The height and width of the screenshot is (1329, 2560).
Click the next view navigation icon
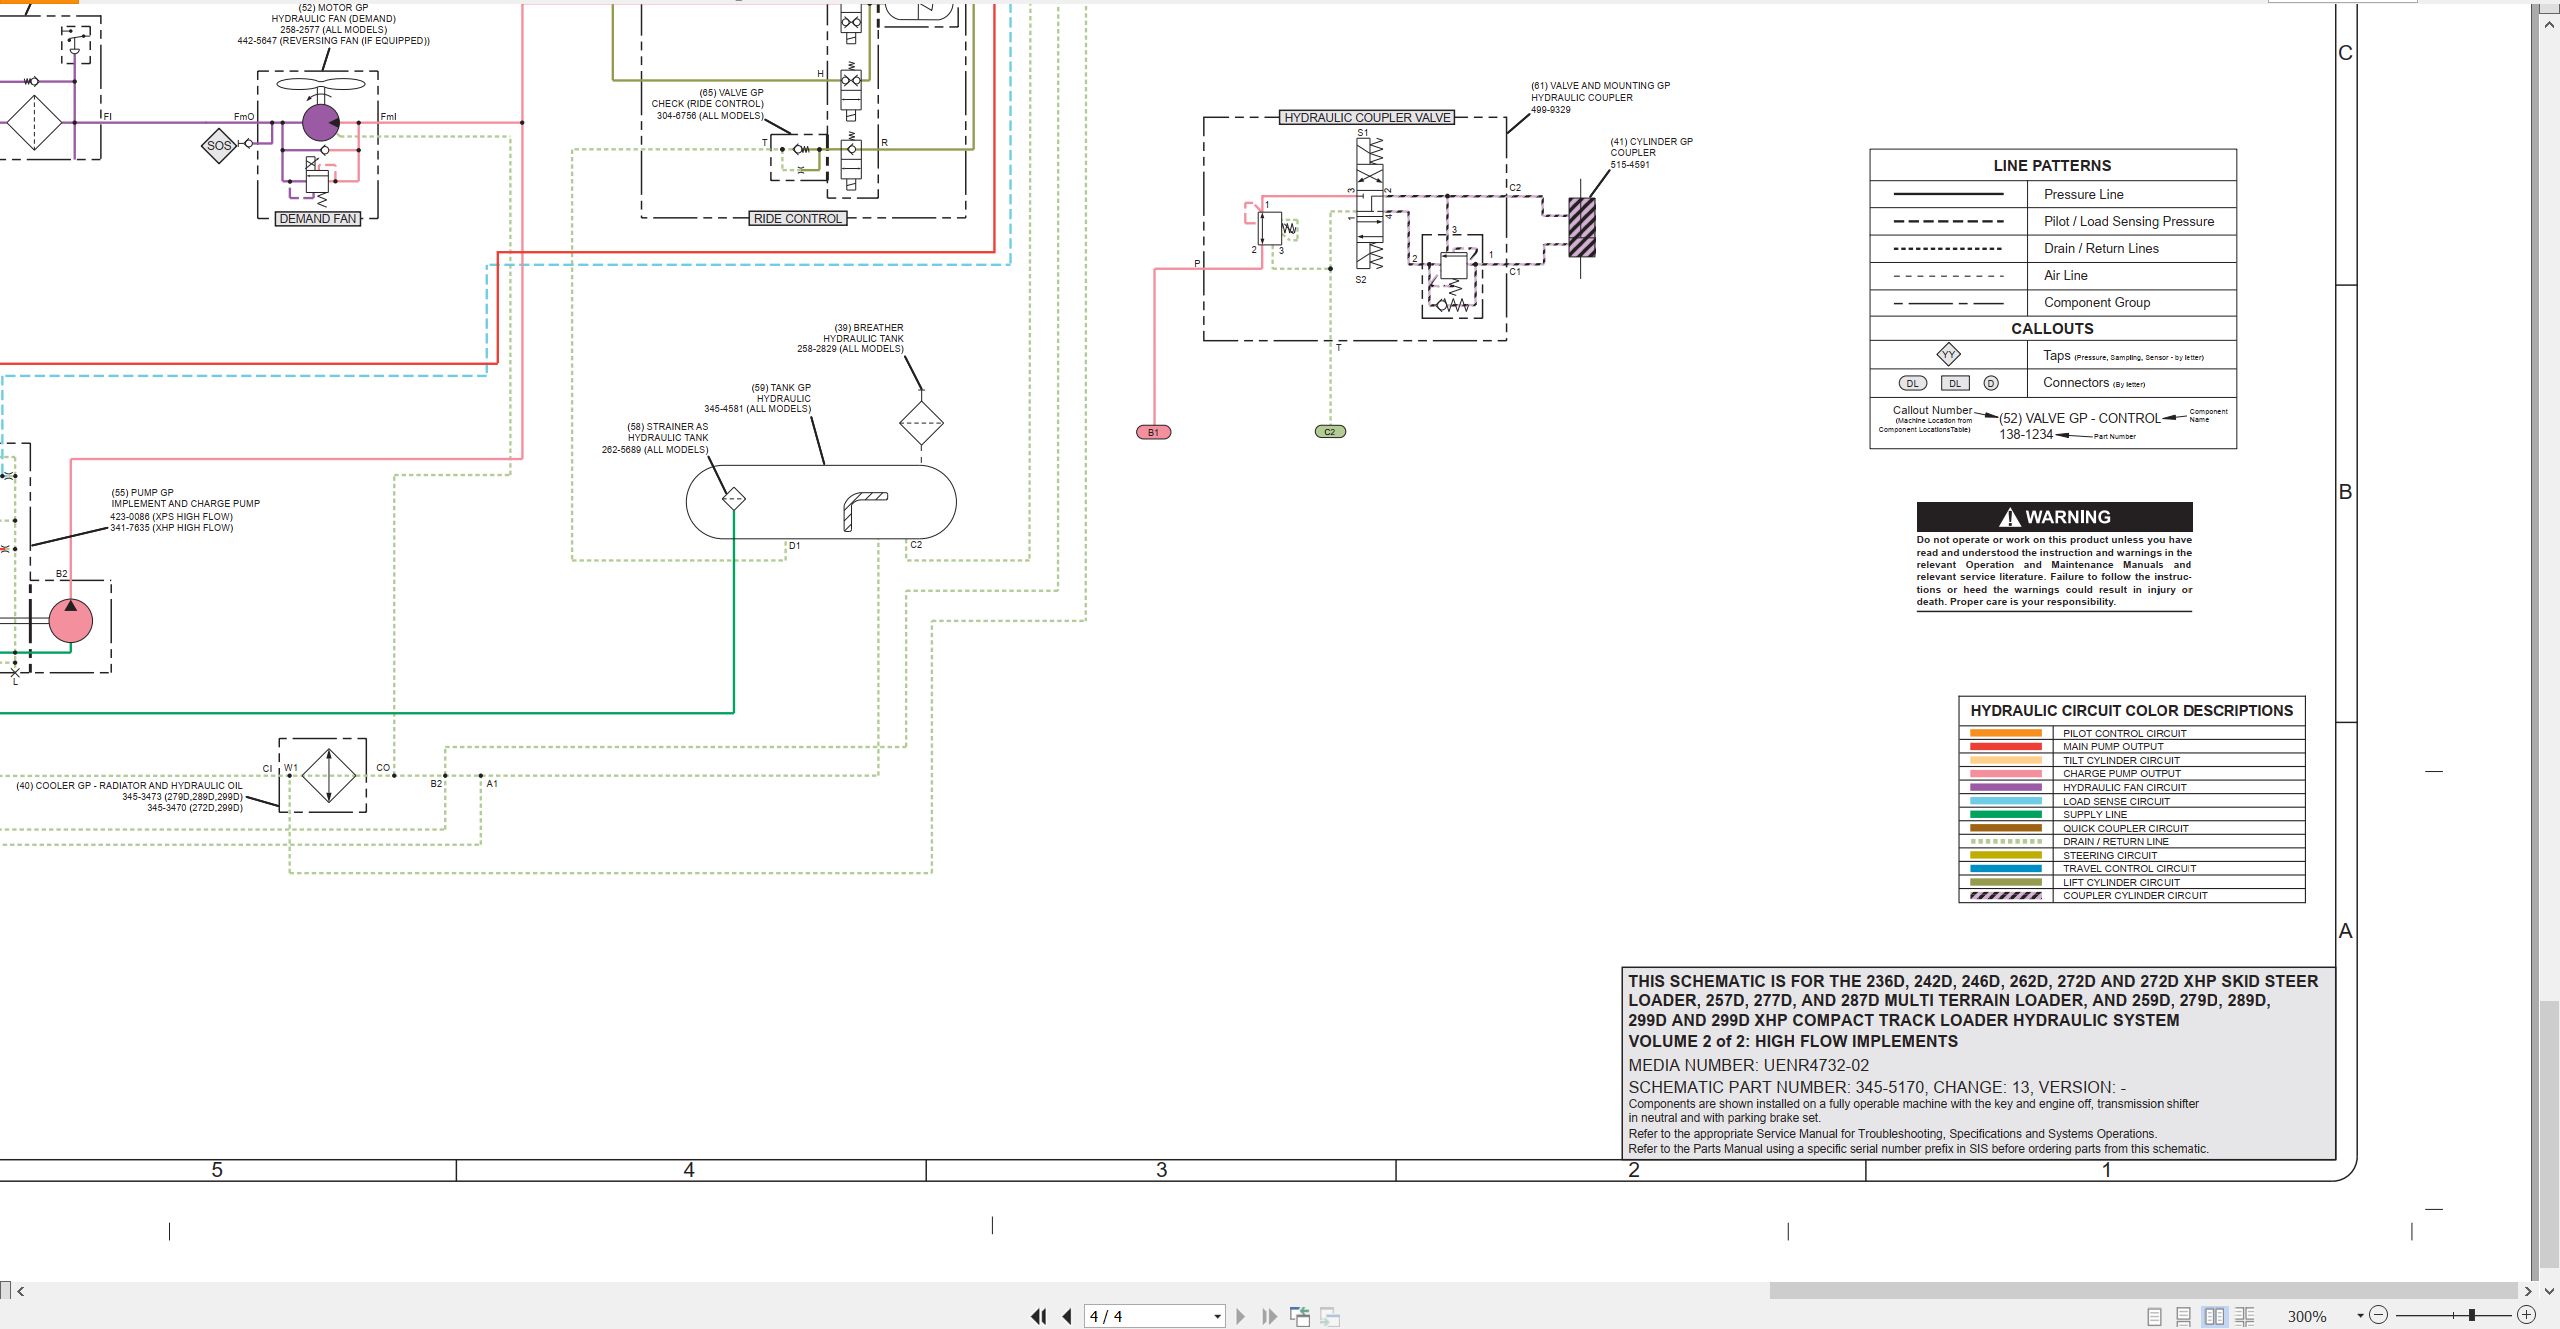1330,1316
